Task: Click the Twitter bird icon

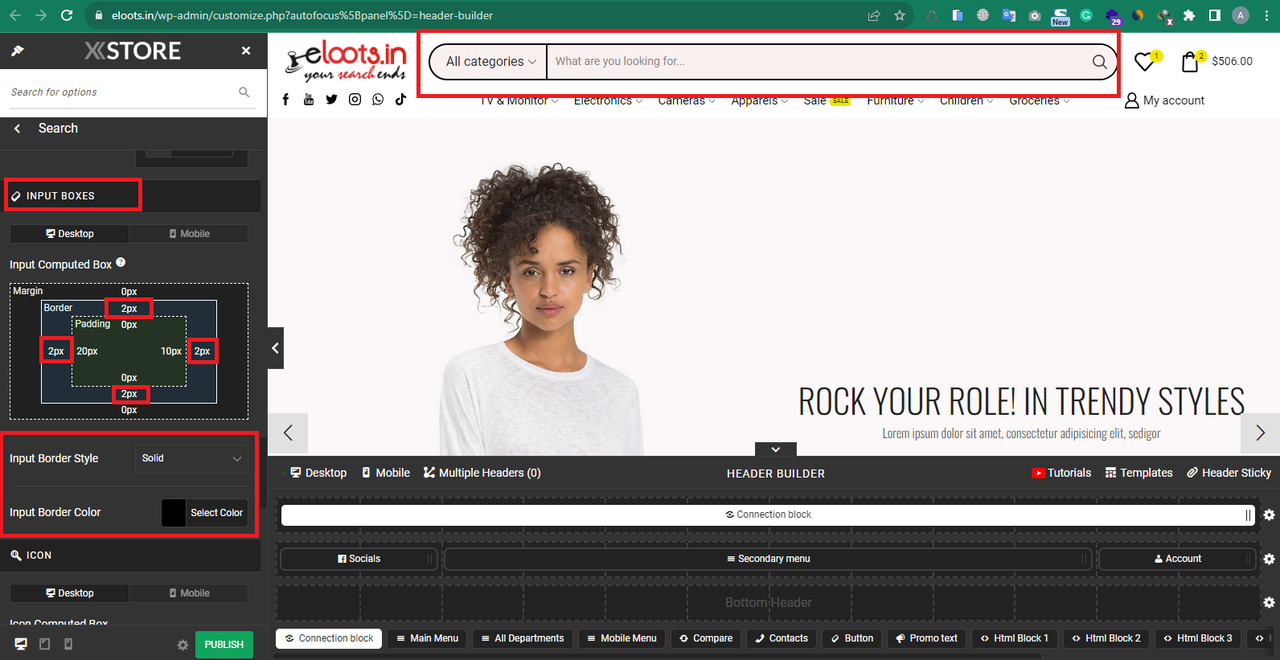Action: (x=331, y=99)
